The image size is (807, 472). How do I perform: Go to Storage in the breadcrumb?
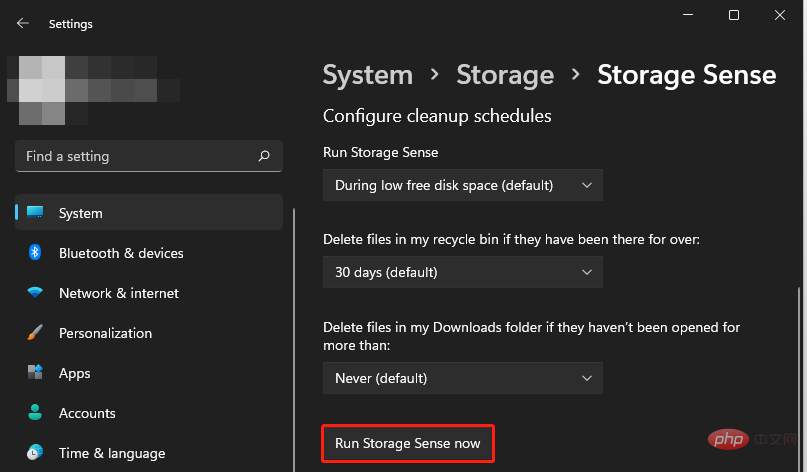[x=505, y=75]
